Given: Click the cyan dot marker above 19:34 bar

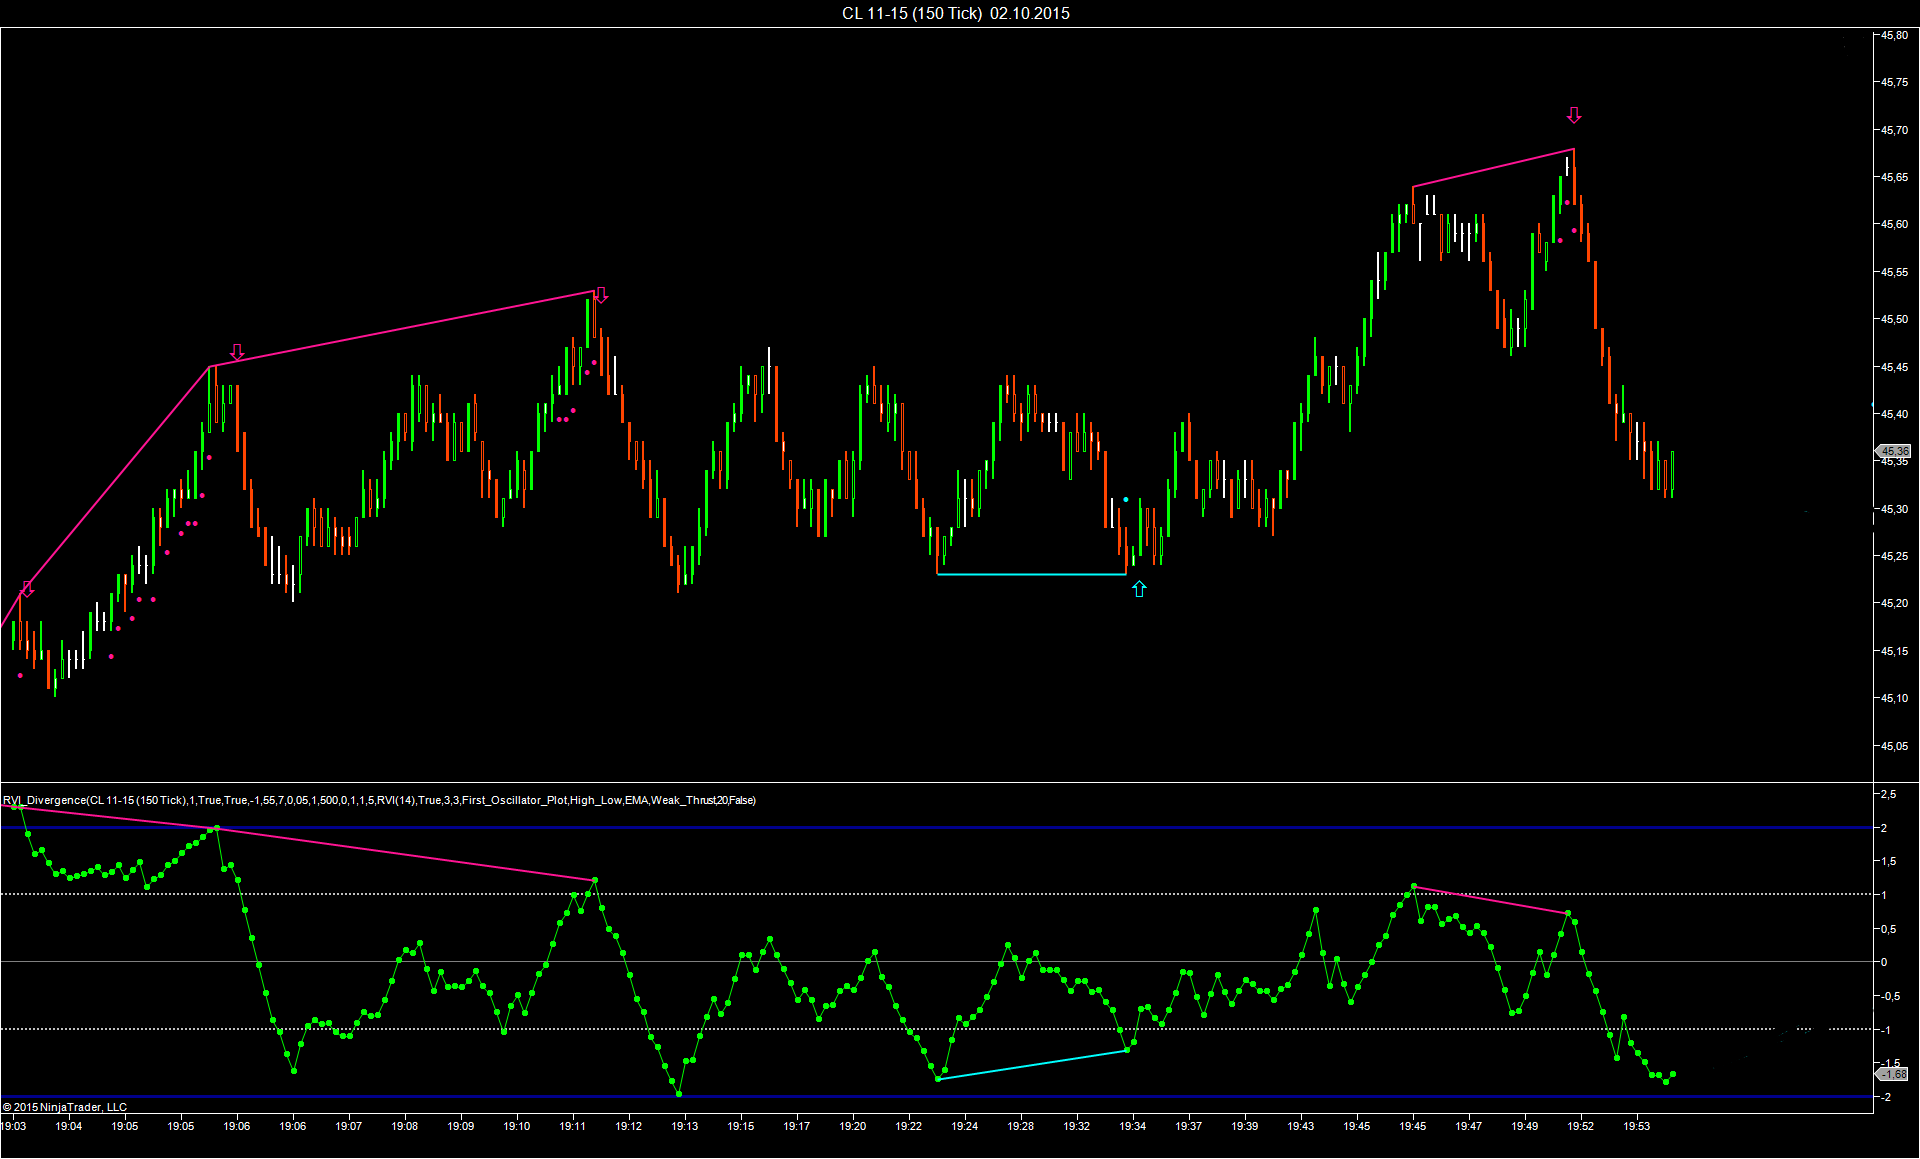Looking at the screenshot, I should click(1126, 499).
